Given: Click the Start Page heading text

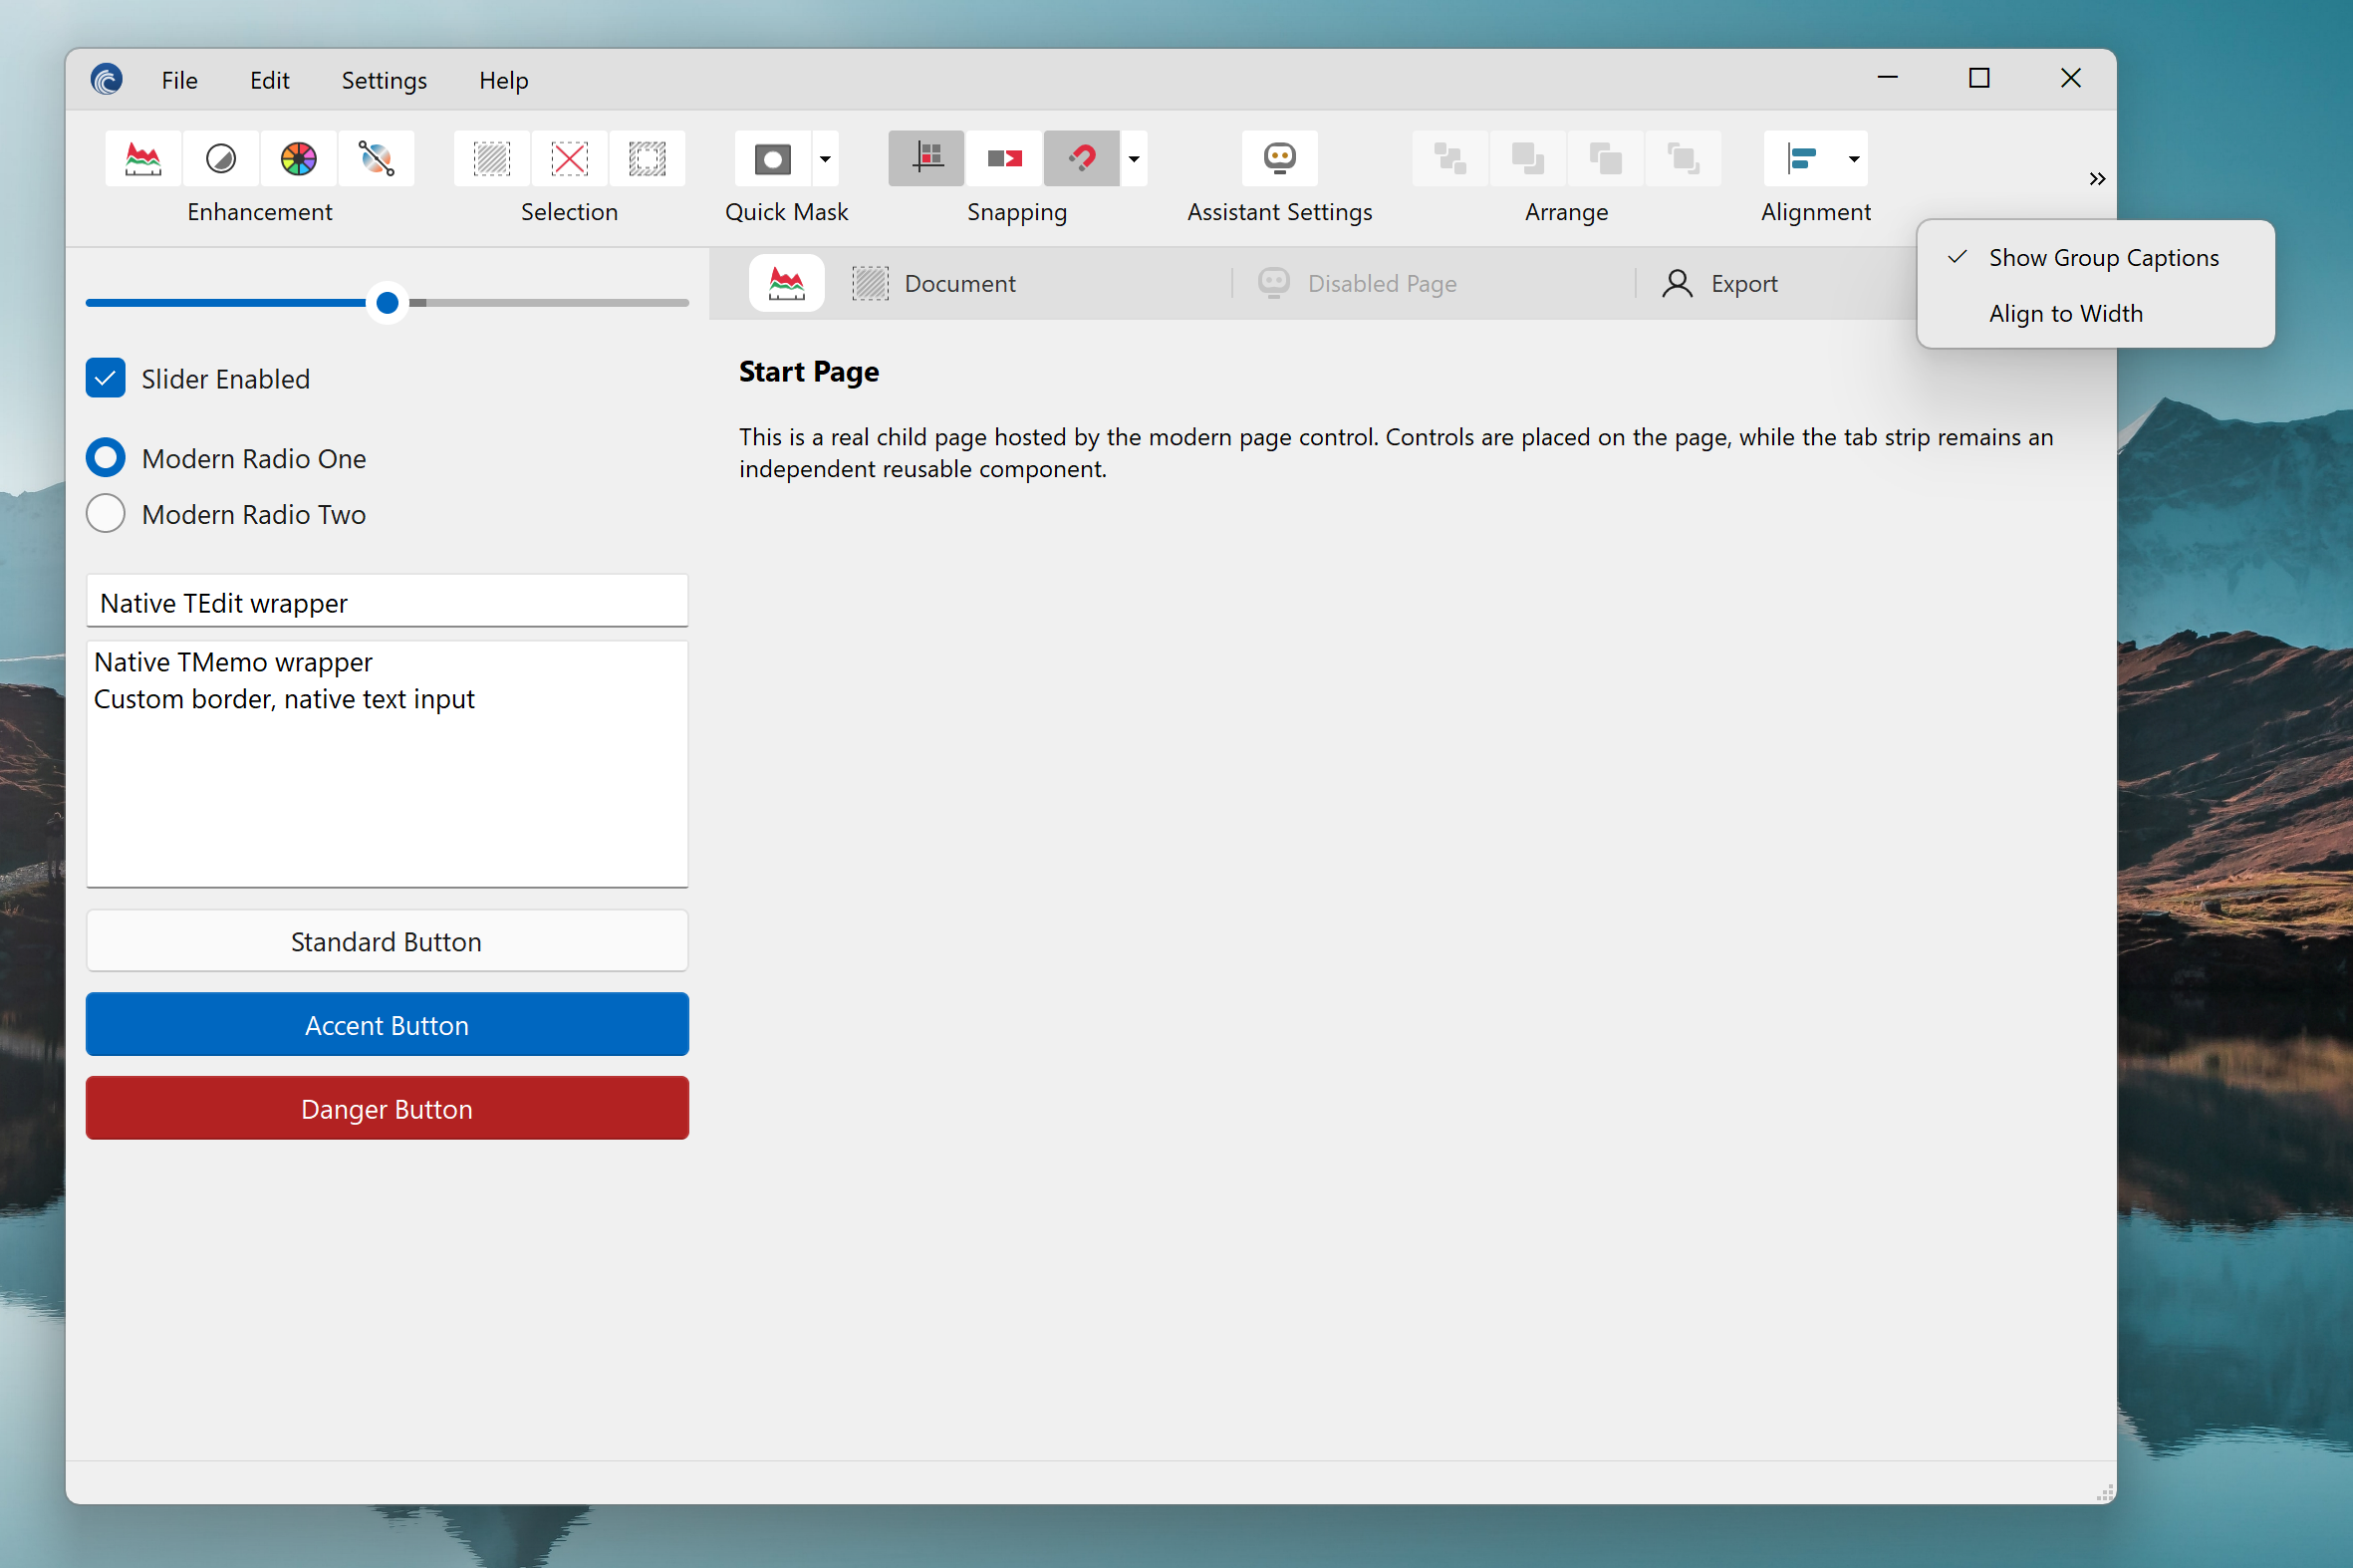Looking at the screenshot, I should coord(809,372).
